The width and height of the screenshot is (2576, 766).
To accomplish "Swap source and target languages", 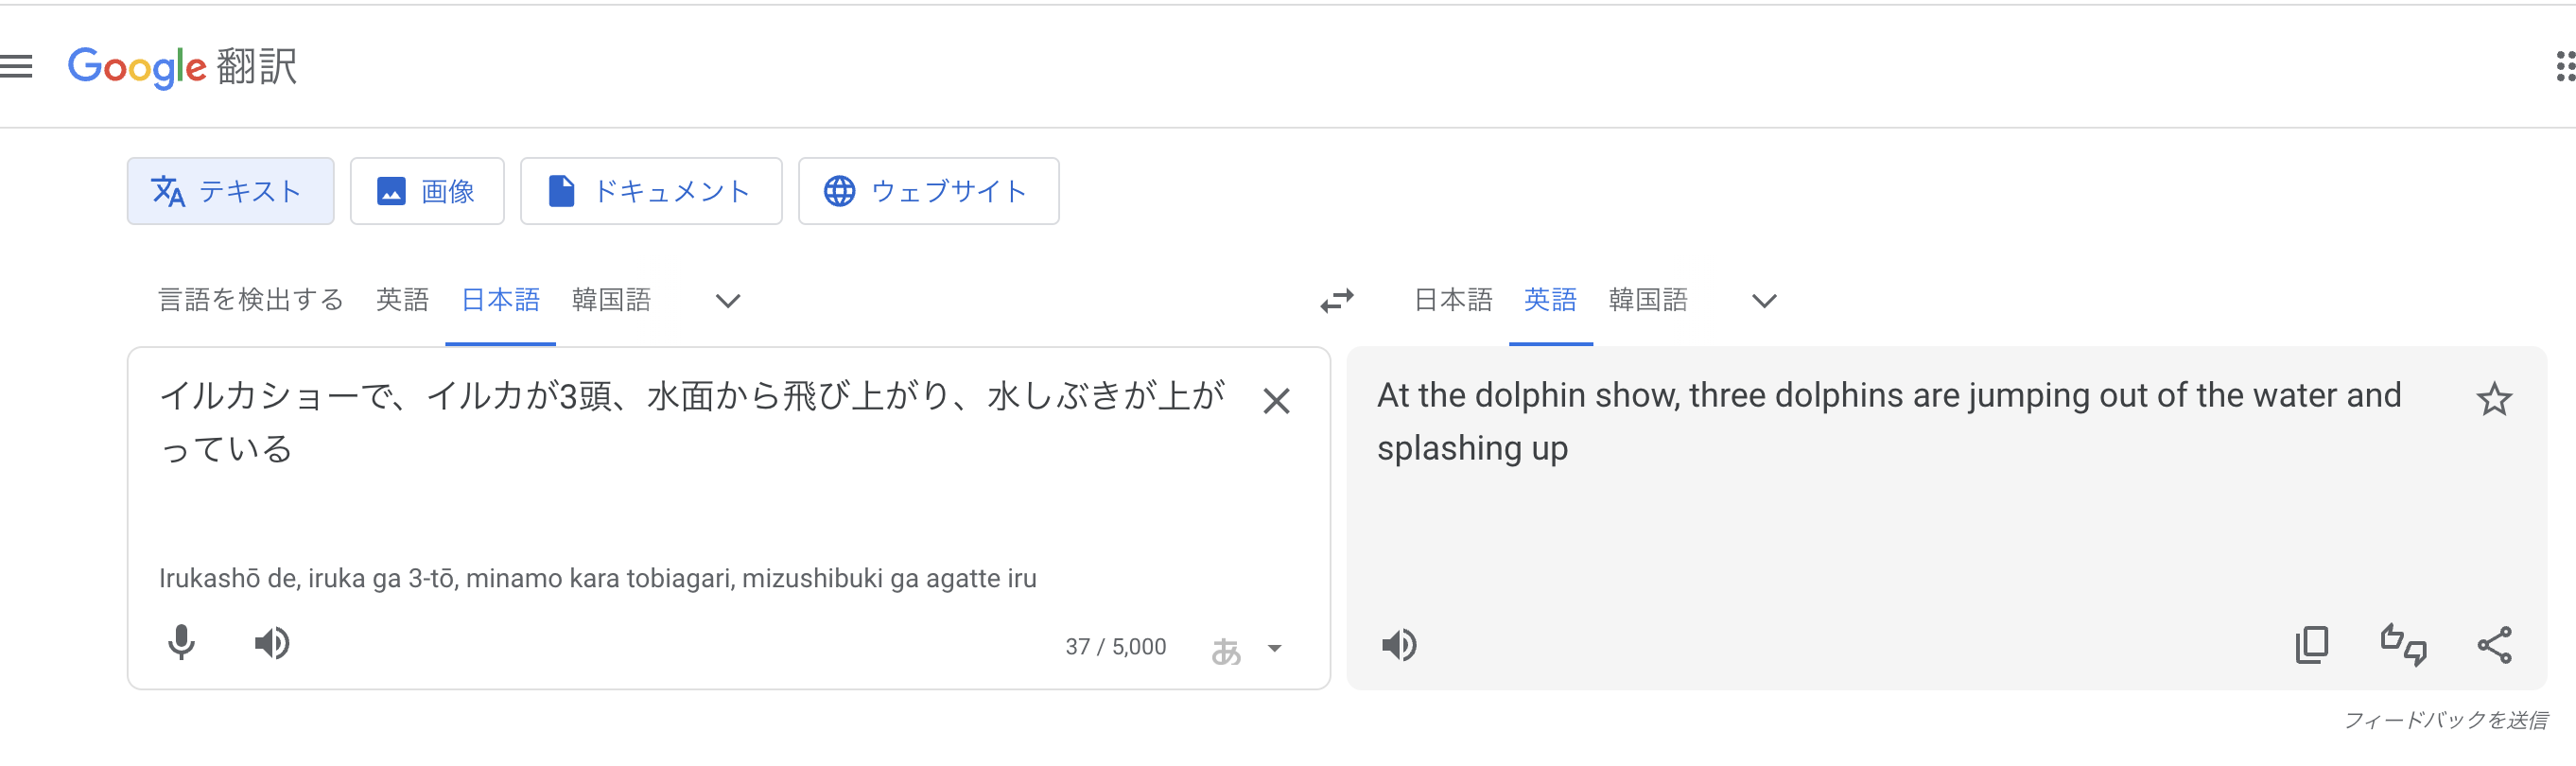I will [x=1336, y=301].
